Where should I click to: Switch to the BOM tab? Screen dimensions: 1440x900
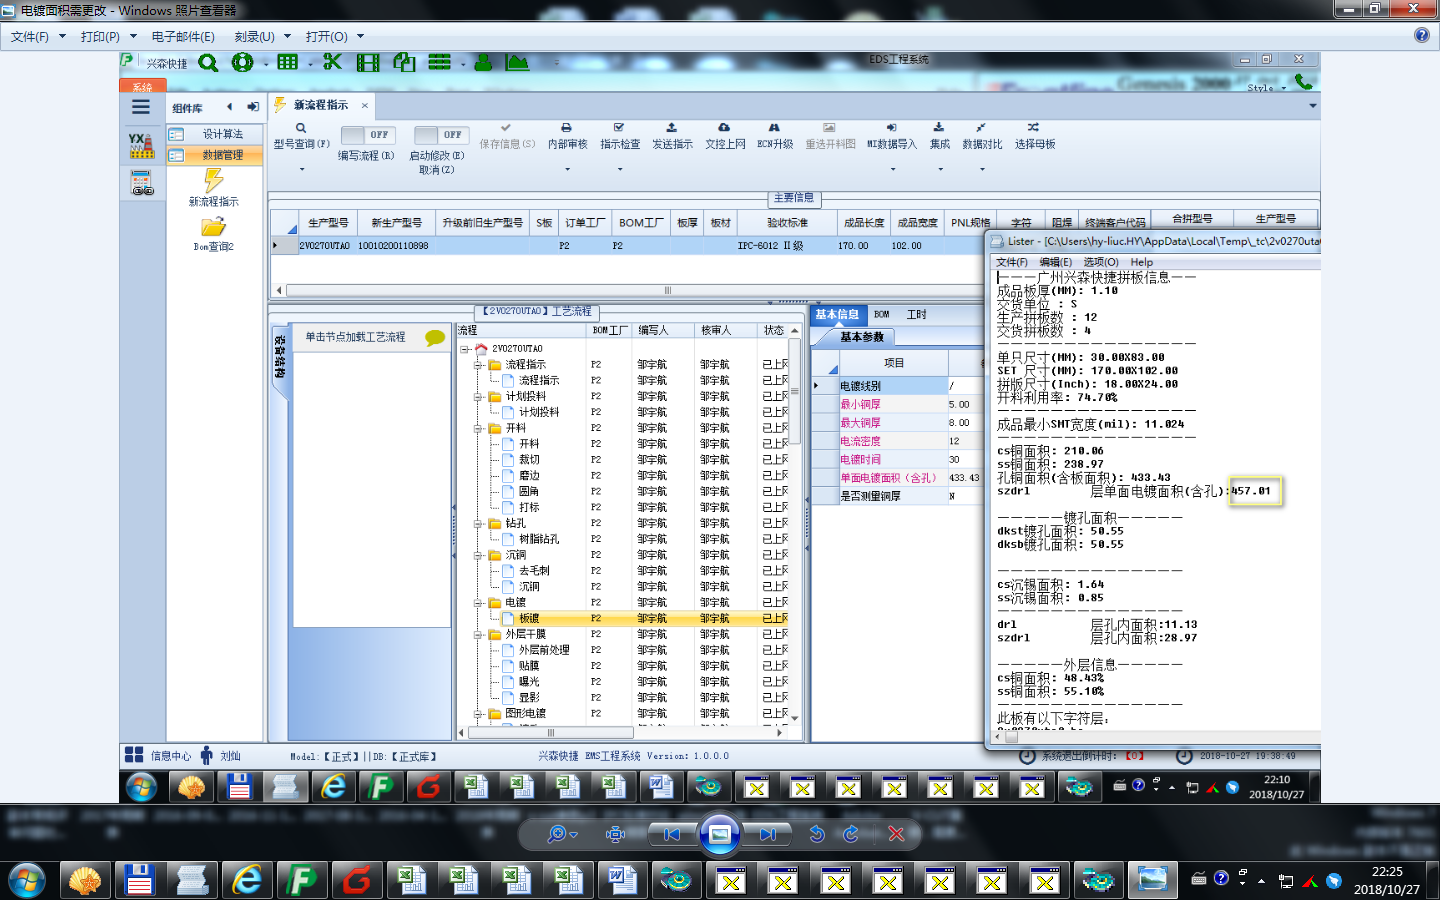(x=881, y=314)
